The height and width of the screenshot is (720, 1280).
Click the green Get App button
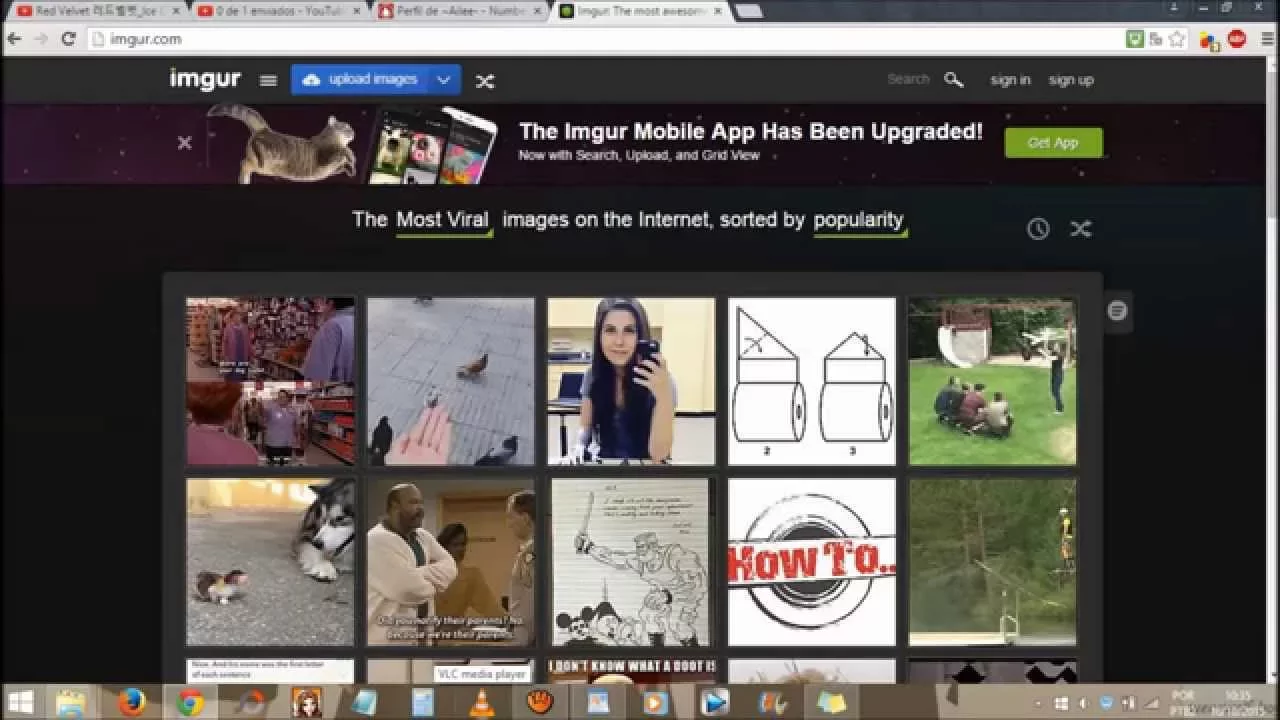tap(1053, 143)
